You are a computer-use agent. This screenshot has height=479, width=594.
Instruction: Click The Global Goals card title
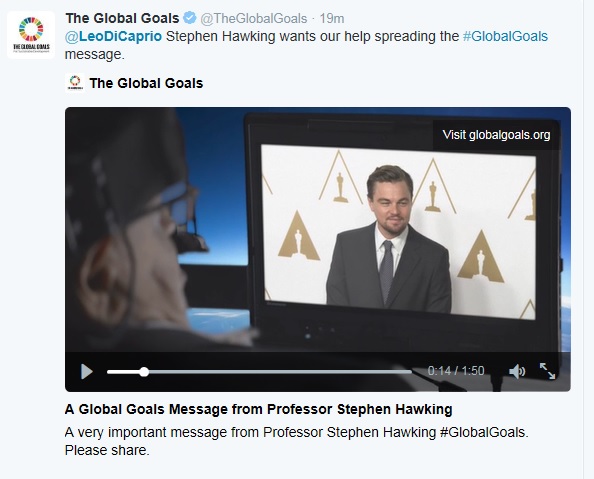click(x=146, y=83)
